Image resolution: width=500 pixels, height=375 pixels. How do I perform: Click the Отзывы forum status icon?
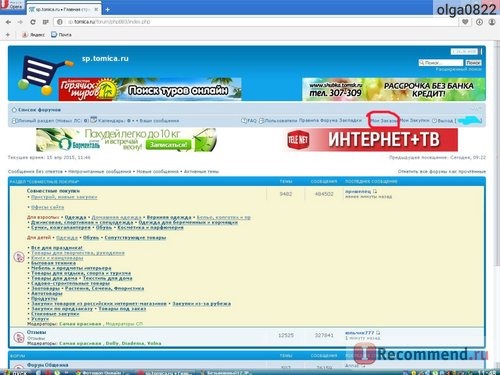coord(19,337)
